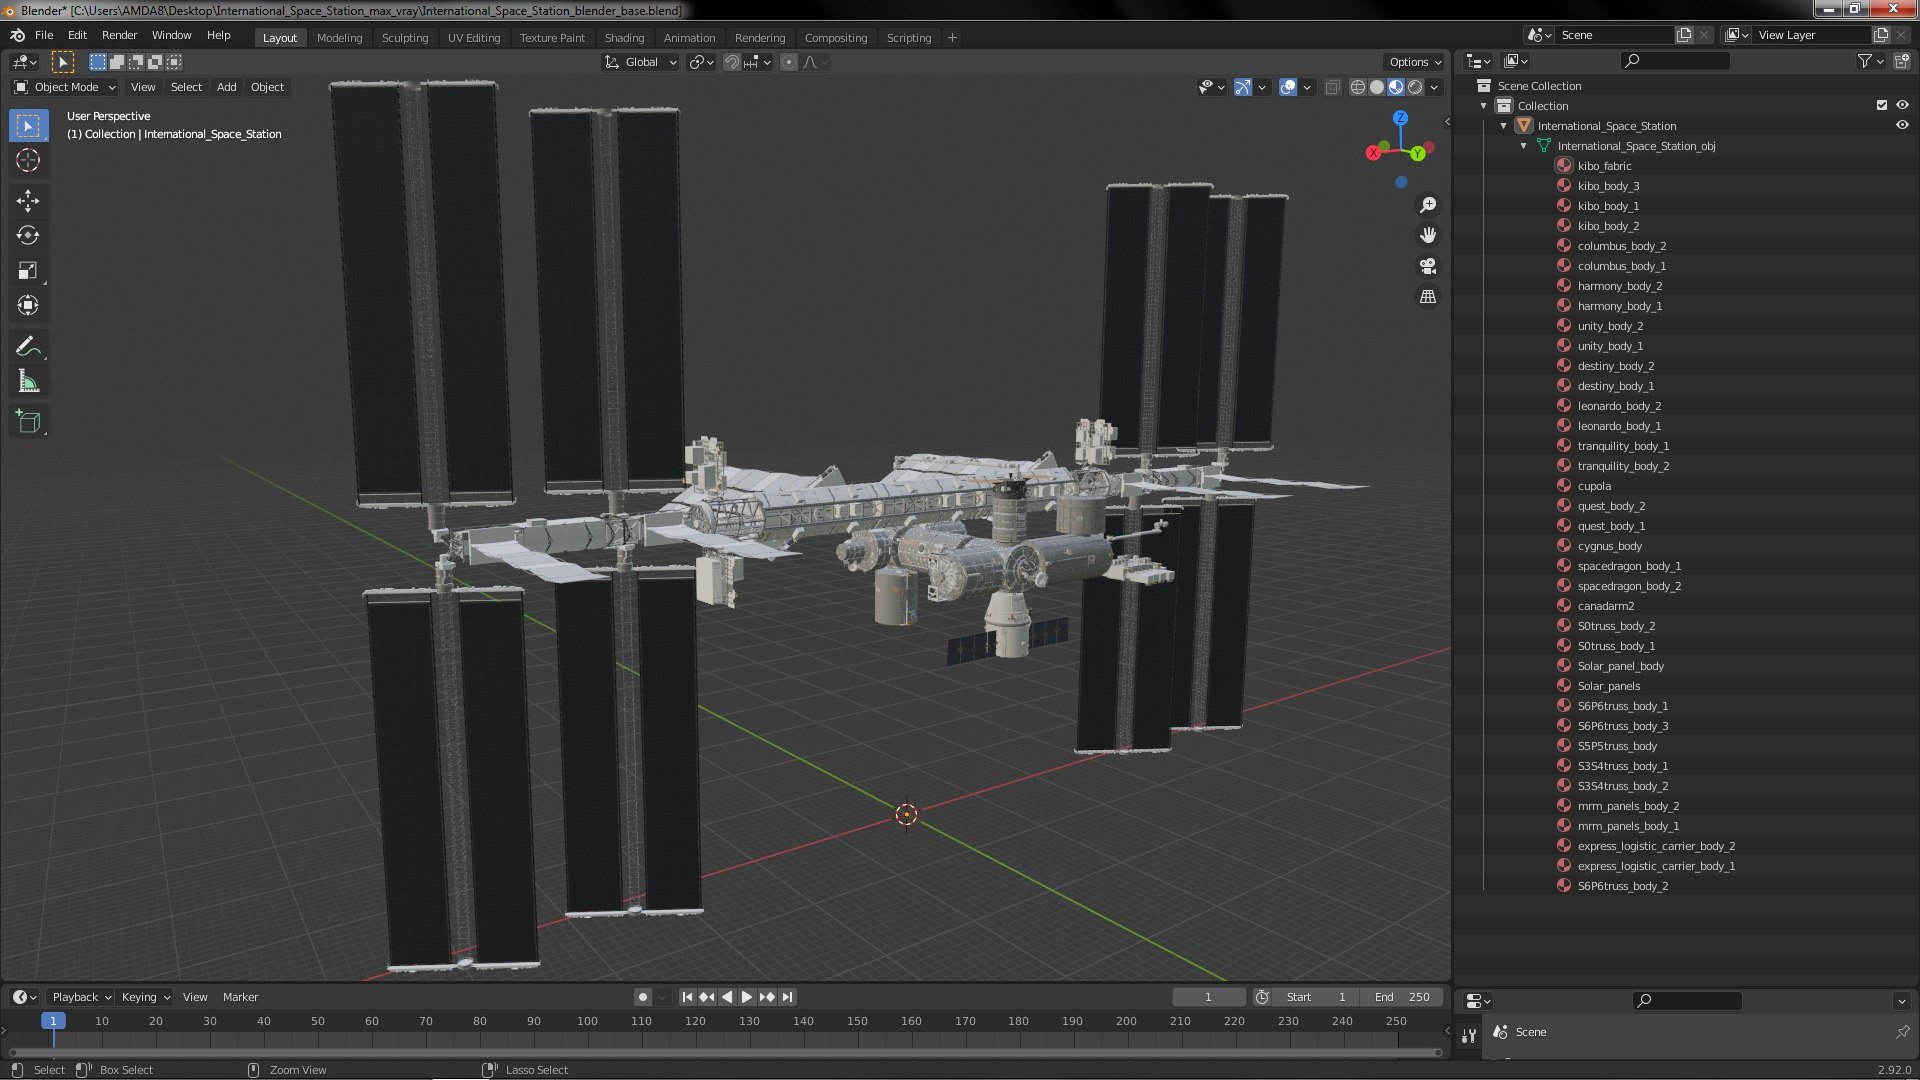The height and width of the screenshot is (1080, 1920).
Task: Switch to UV Editing workspace tab
Action: [x=474, y=38]
